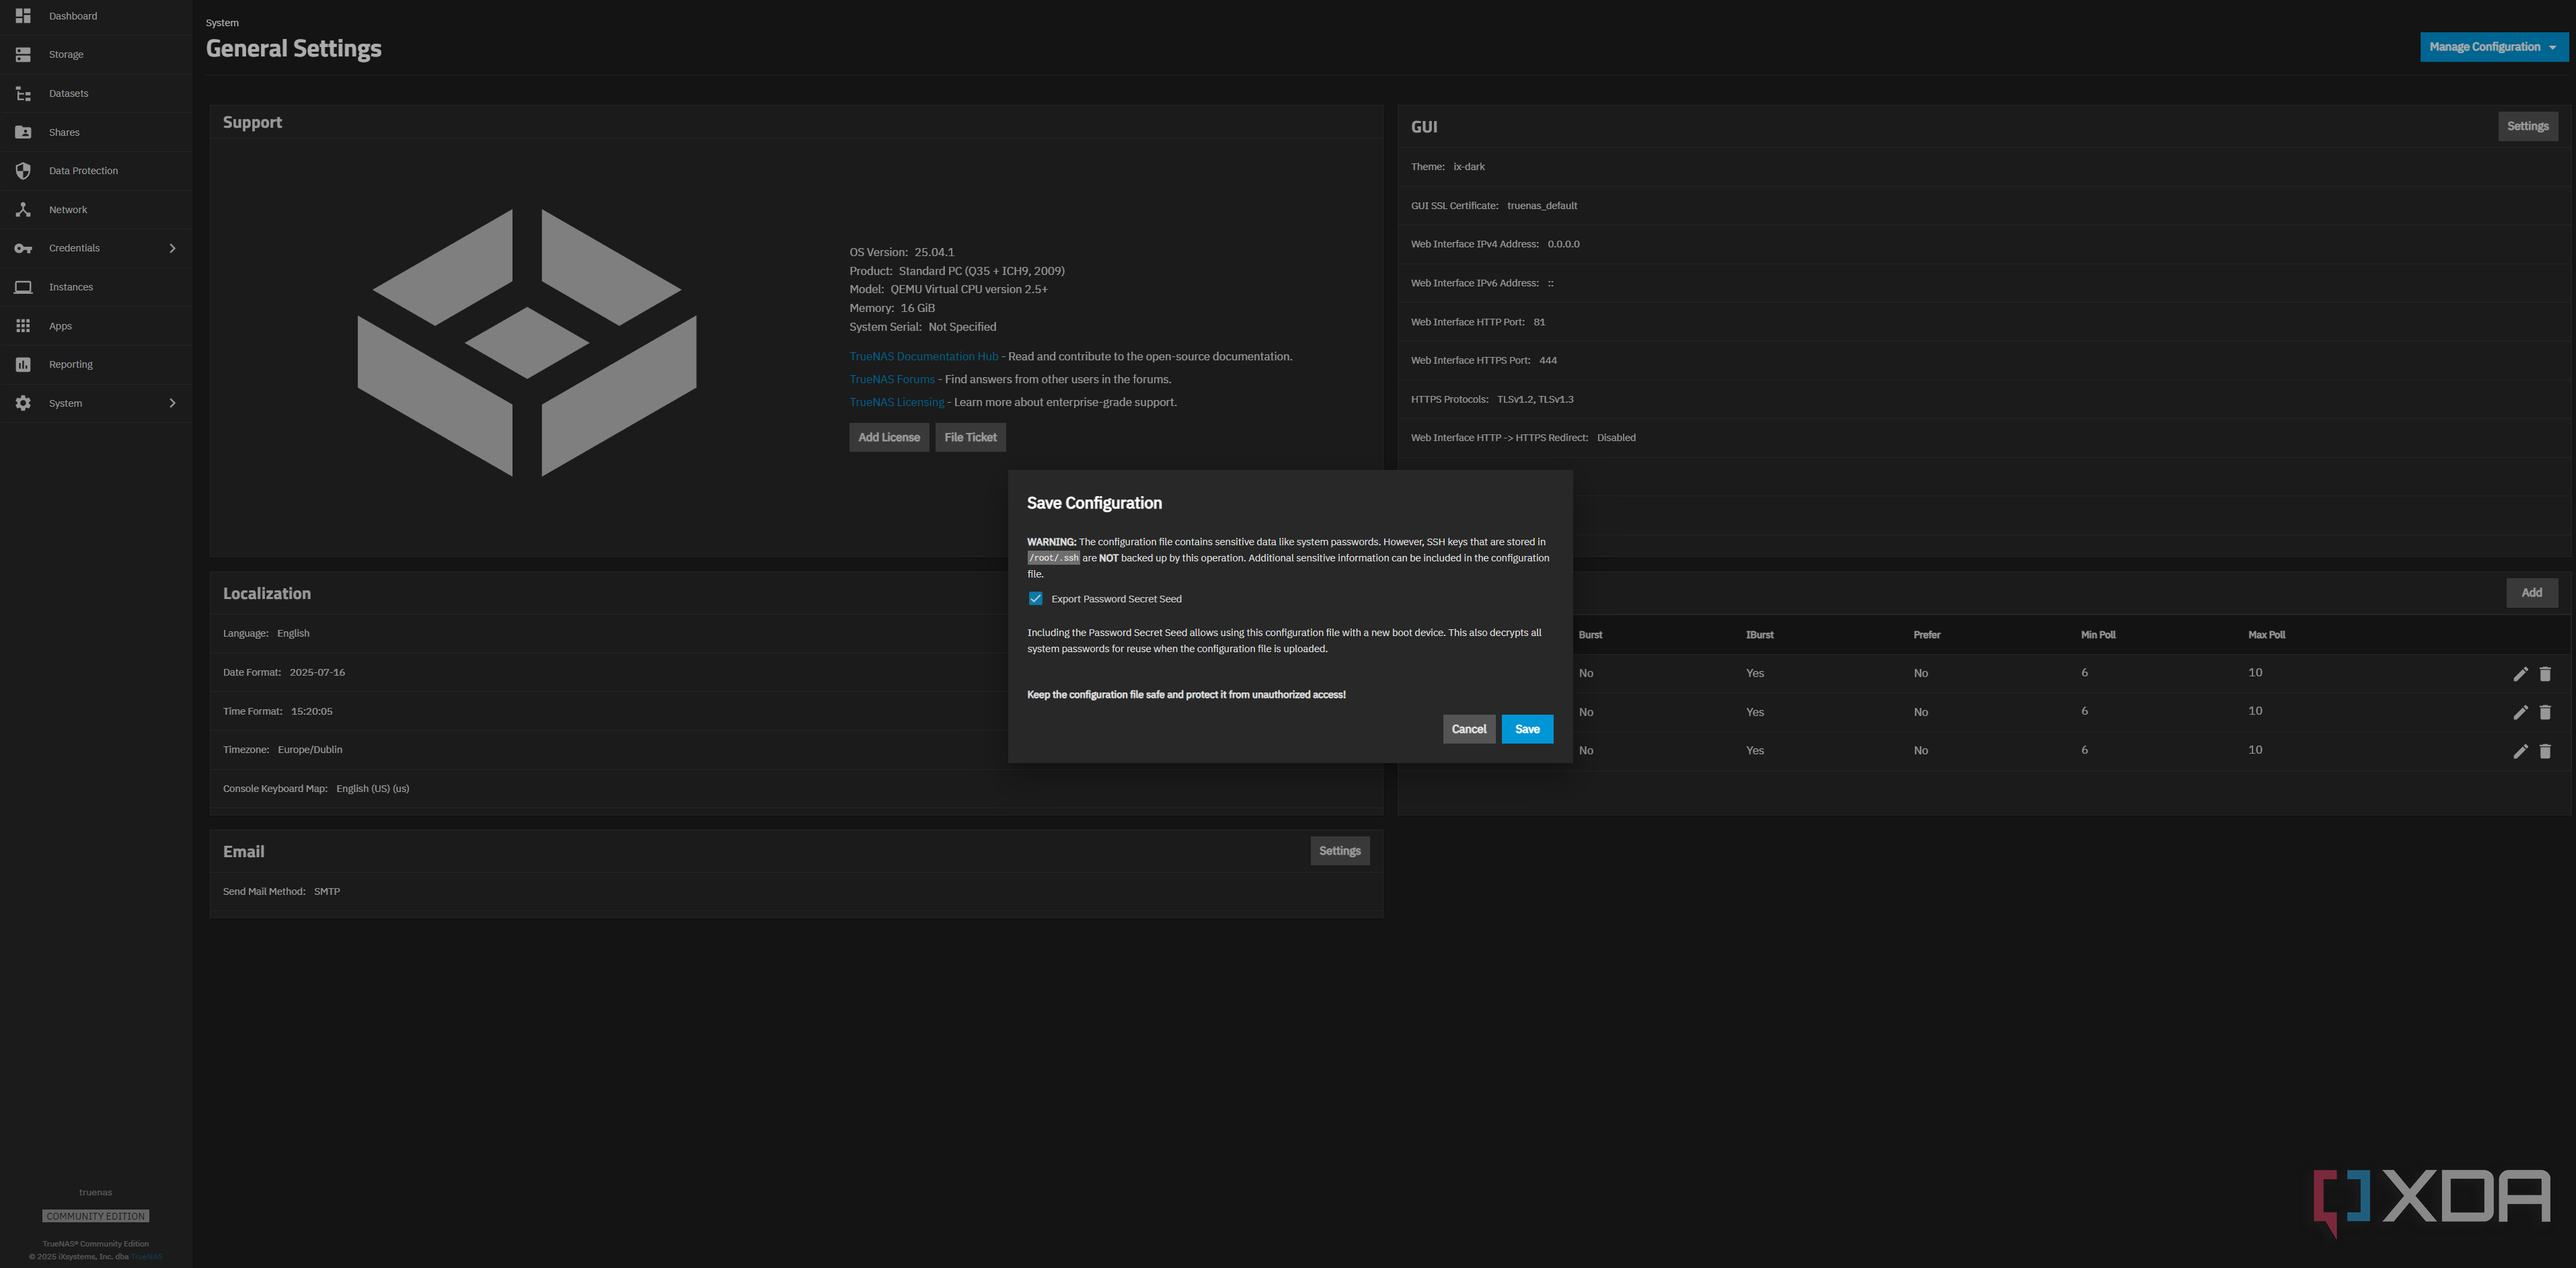This screenshot has height=1268, width=2576.
Task: Uncheck Export Password Secret Seed
Action: (x=1035, y=599)
